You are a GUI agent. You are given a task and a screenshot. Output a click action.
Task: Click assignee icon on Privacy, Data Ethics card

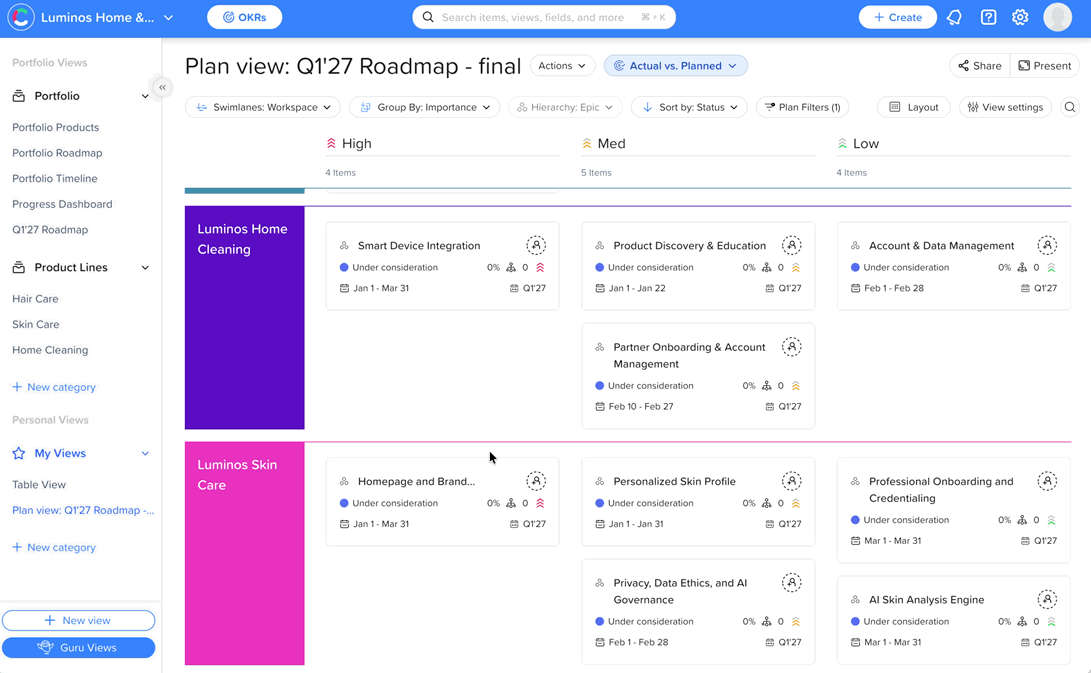pyautogui.click(x=791, y=583)
